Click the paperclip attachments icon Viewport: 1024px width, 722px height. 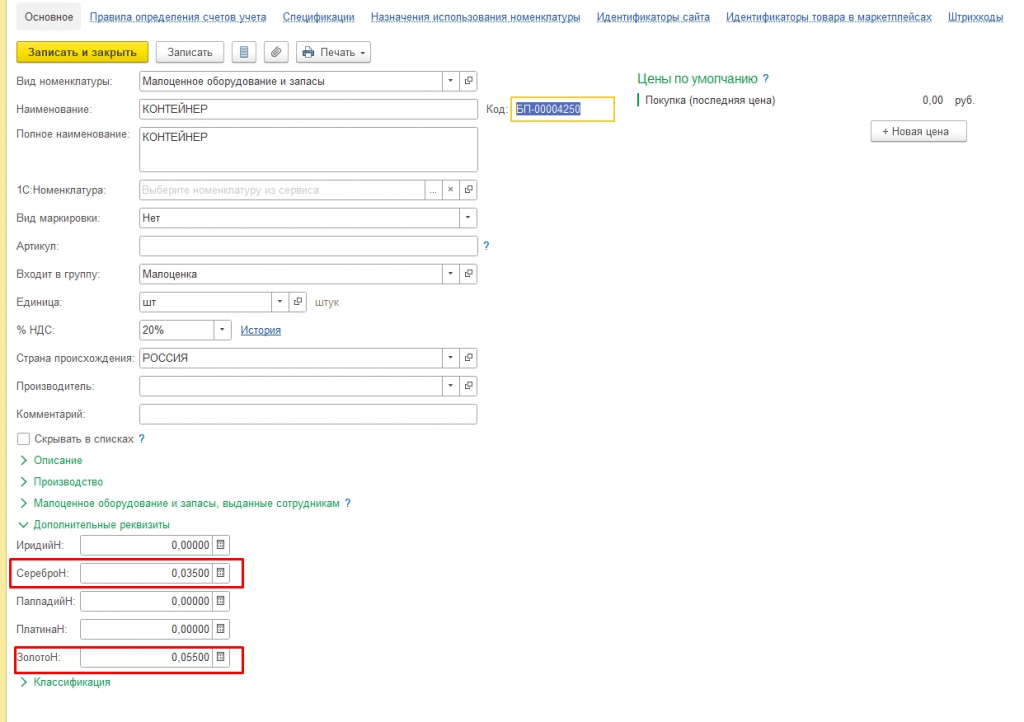[276, 52]
